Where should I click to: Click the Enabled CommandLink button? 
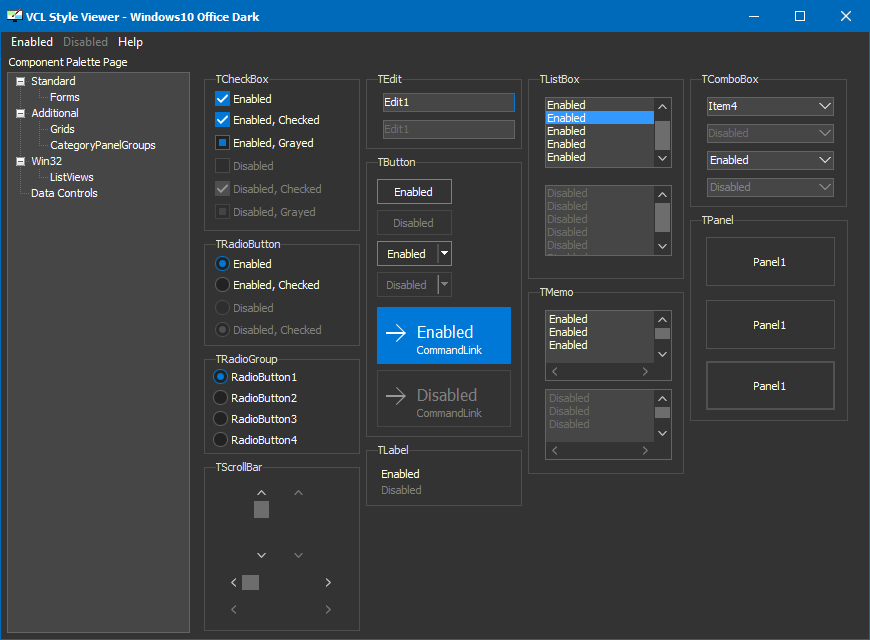point(444,335)
